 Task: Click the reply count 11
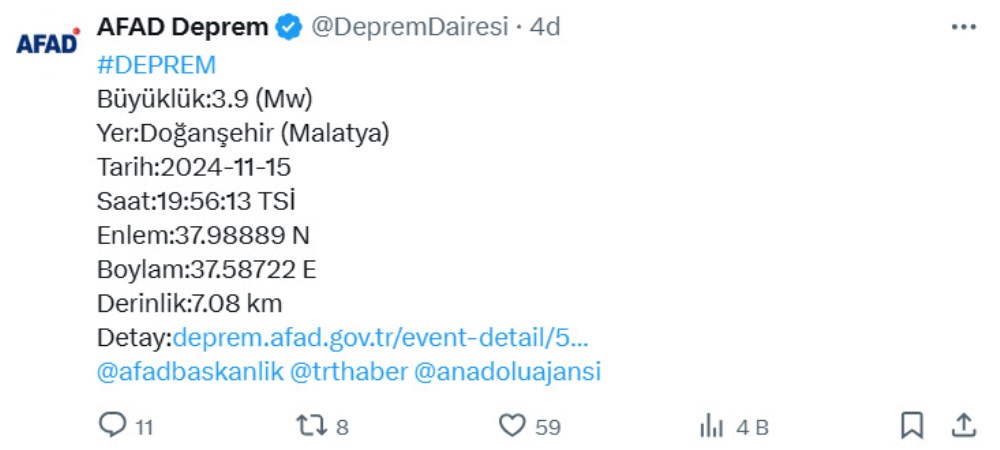tap(144, 427)
